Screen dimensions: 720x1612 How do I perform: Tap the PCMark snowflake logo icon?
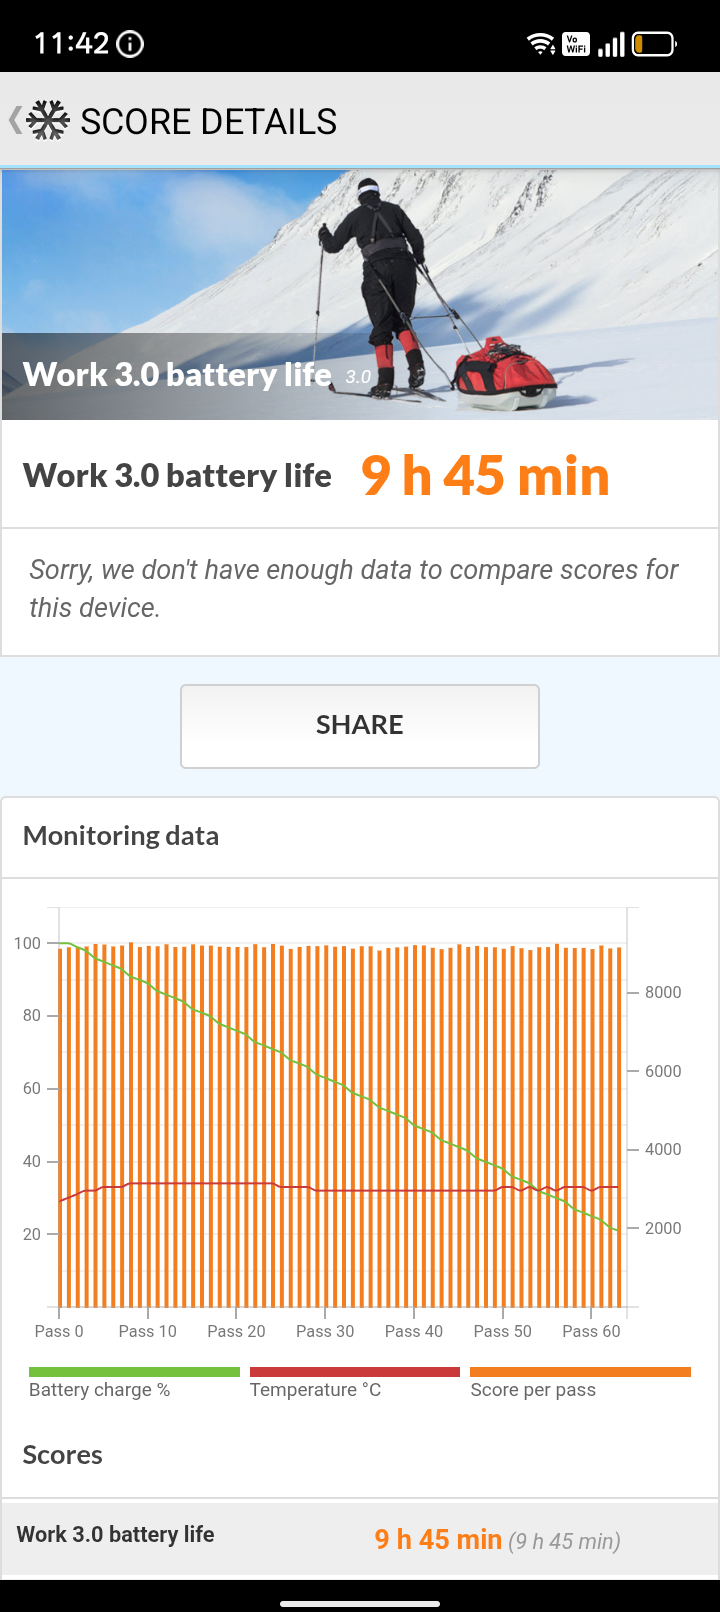pyautogui.click(x=47, y=121)
